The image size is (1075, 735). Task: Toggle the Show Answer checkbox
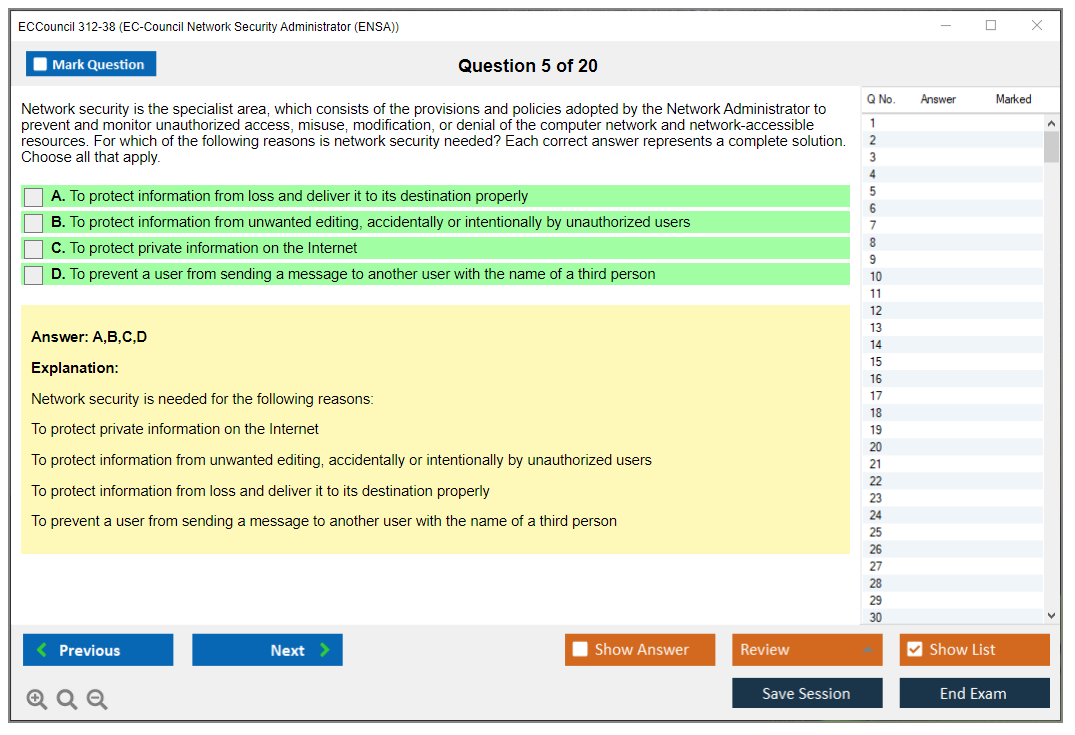click(x=580, y=650)
